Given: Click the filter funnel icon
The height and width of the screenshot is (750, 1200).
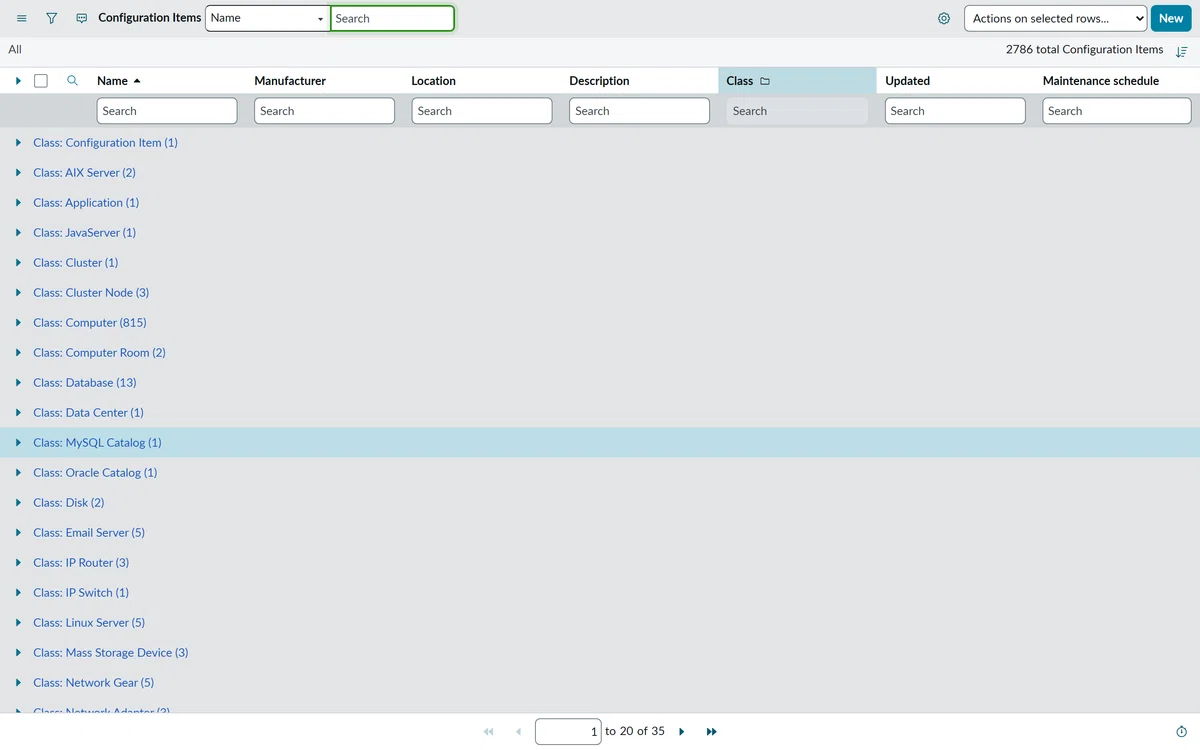Looking at the screenshot, I should click(x=52, y=19).
